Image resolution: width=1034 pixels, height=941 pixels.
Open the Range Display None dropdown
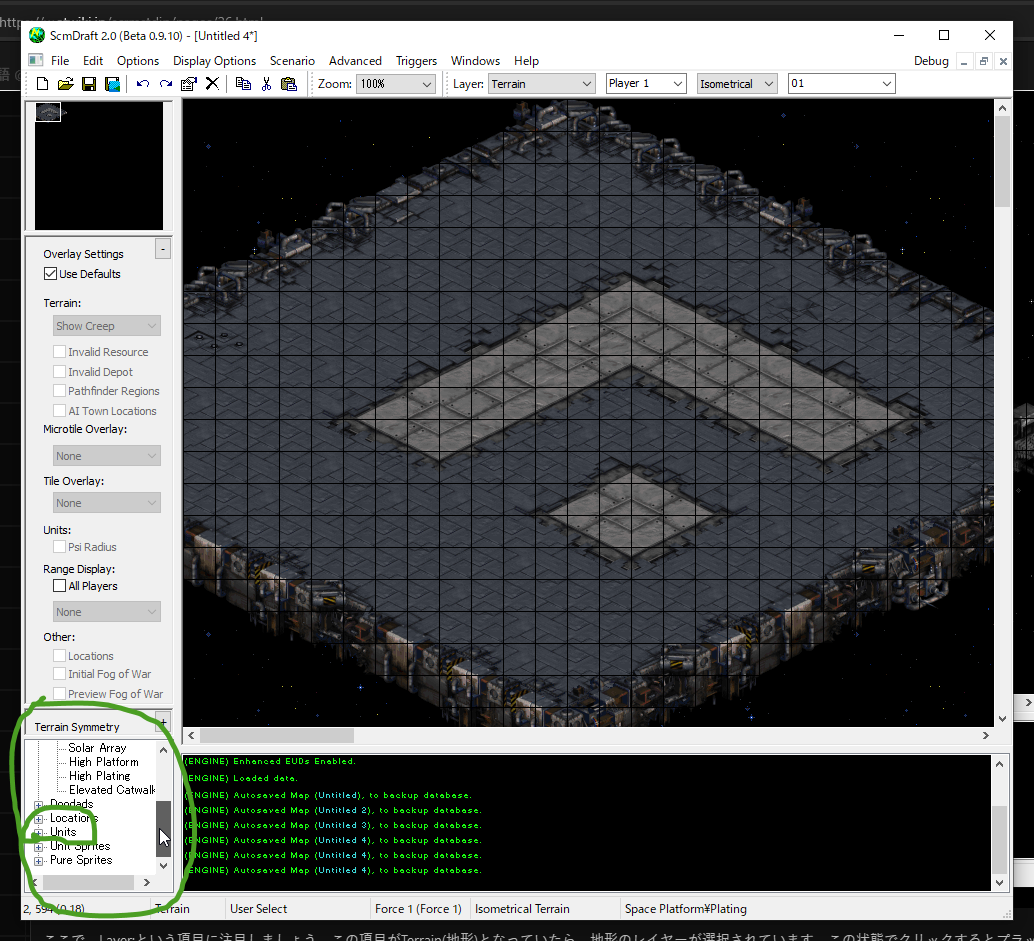click(x=107, y=612)
